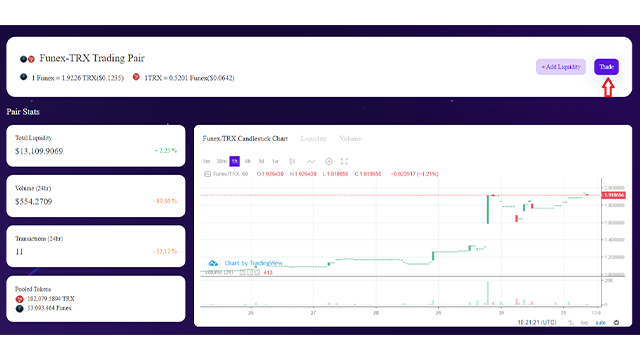Screen dimensions: 640x360
Task: Click the + Add Liquidity button
Action: (561, 67)
